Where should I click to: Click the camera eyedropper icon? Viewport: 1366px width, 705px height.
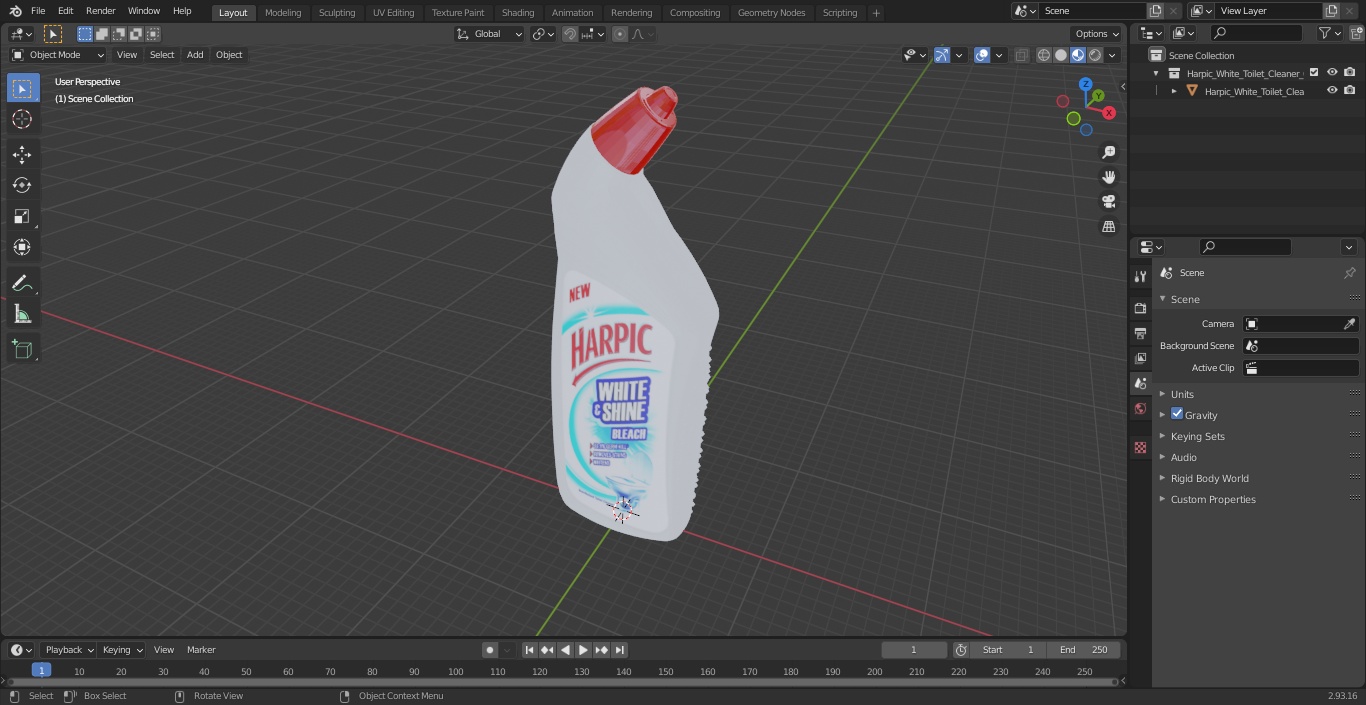click(1349, 324)
